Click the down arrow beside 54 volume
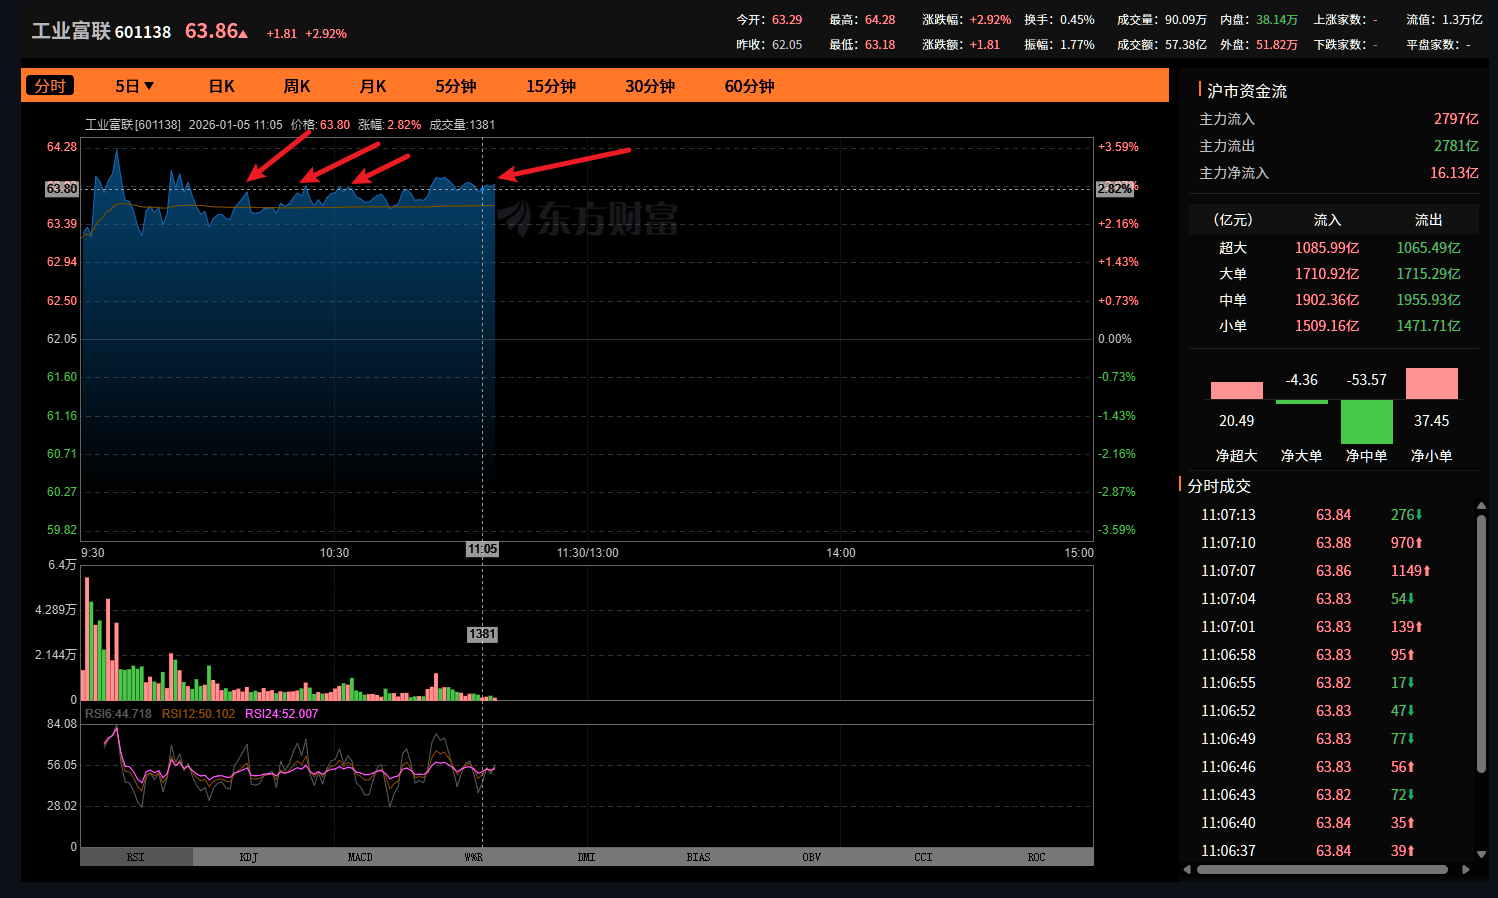The width and height of the screenshot is (1498, 898). (x=1410, y=599)
